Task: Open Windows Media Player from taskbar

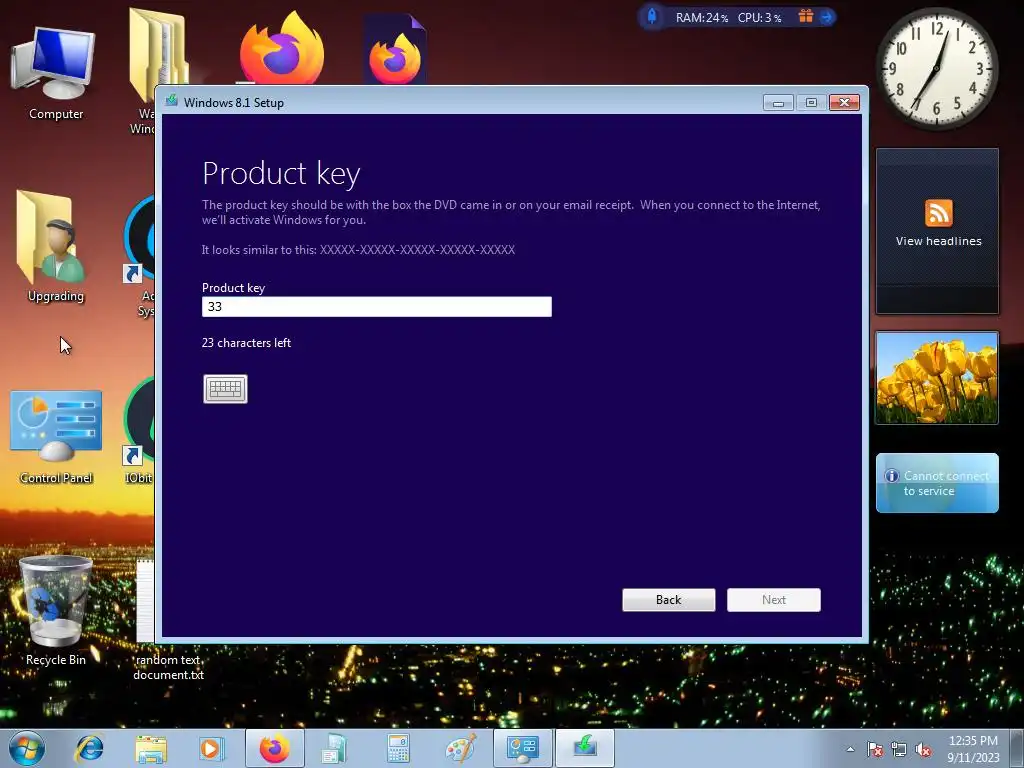Action: click(x=211, y=748)
